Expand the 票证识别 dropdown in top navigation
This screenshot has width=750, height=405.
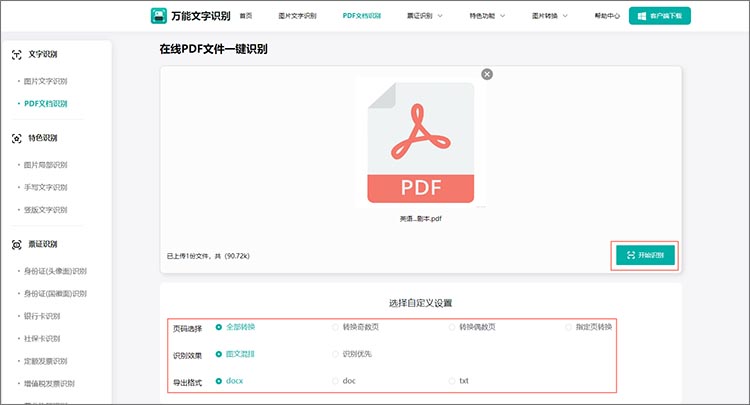[x=425, y=16]
